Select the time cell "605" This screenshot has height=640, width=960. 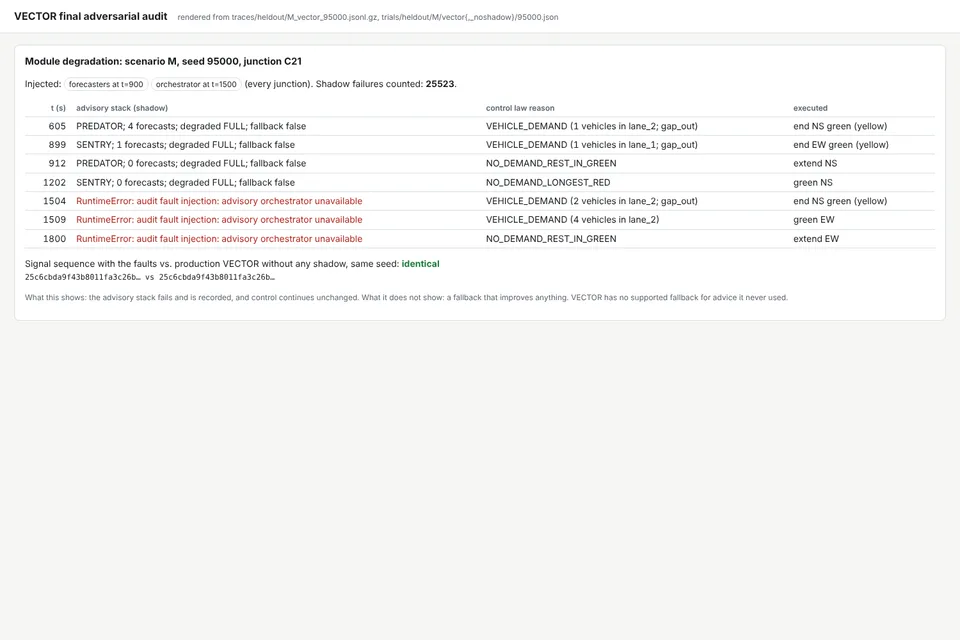click(x=57, y=126)
